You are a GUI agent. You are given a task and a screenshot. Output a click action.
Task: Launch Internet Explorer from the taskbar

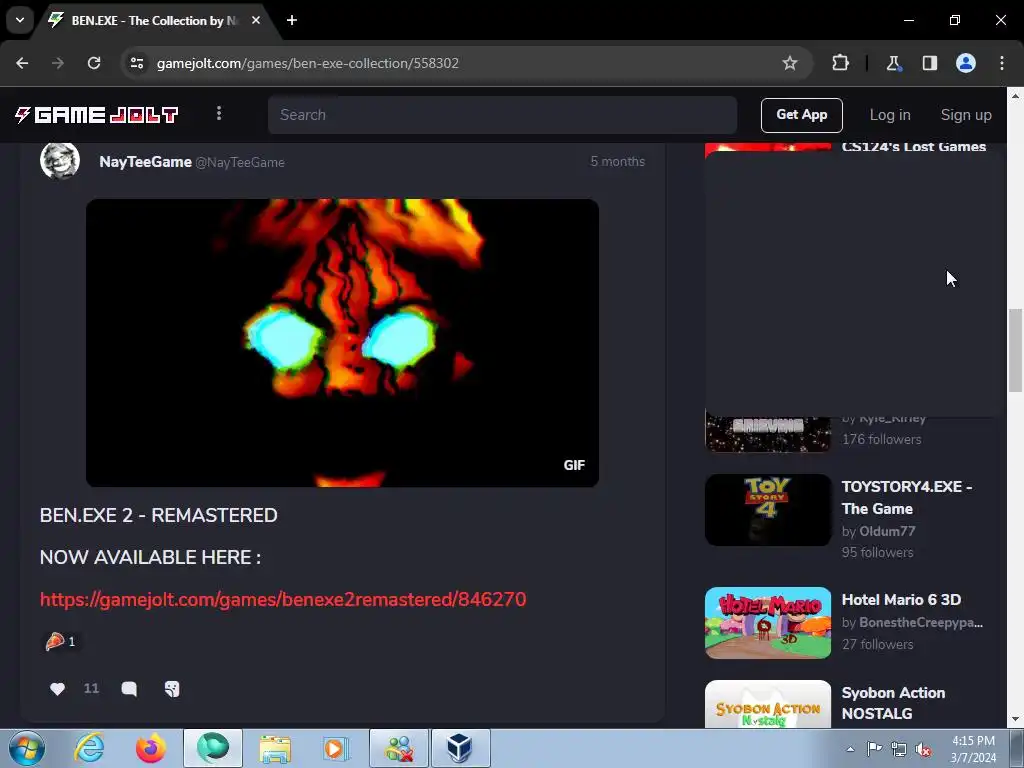click(x=89, y=748)
